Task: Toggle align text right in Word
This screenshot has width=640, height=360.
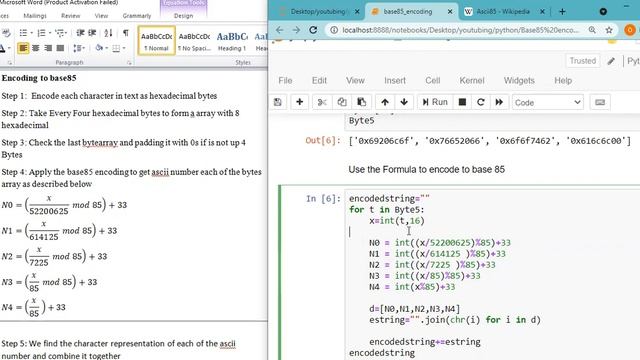Action: (x=48, y=48)
